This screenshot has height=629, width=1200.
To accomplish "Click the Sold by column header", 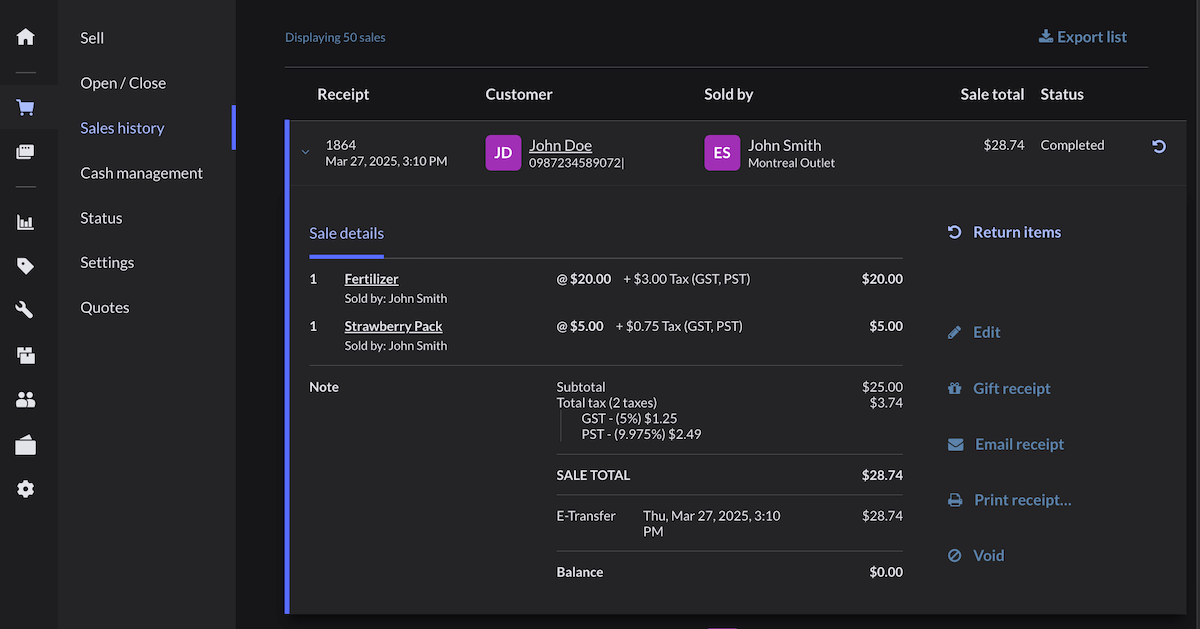I will click(x=729, y=94).
